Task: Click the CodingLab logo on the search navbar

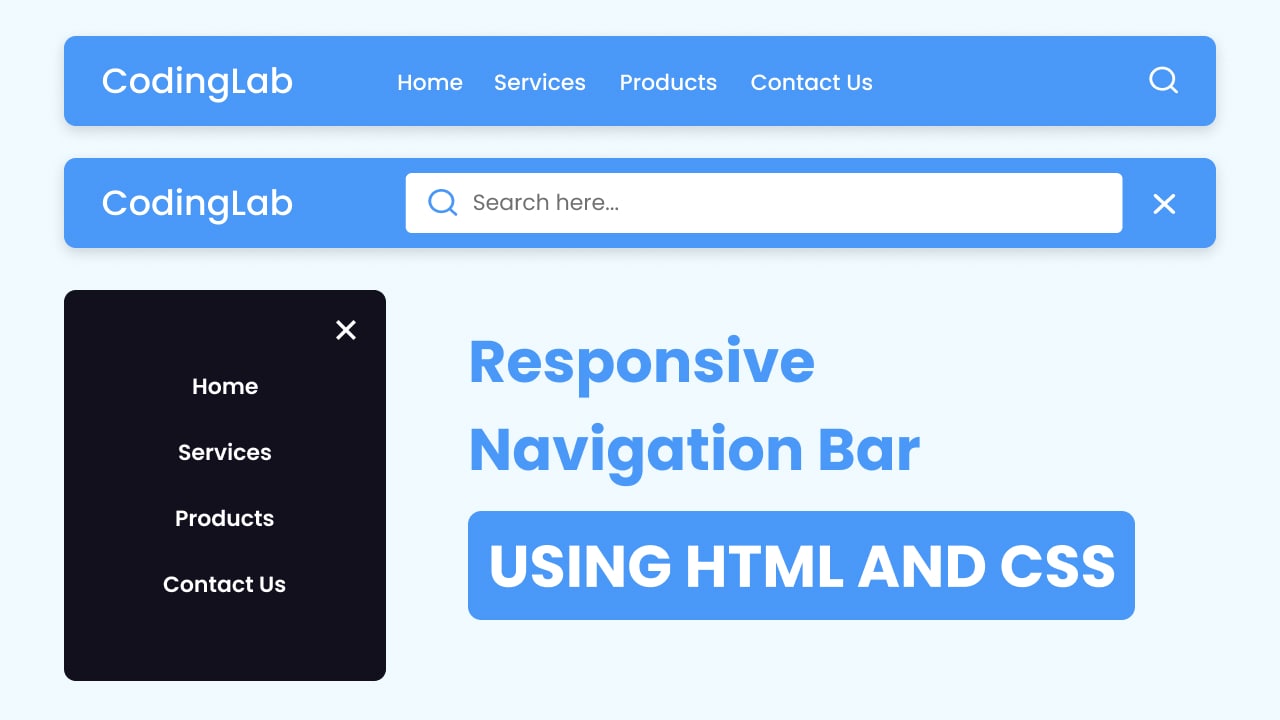Action: 196,203
